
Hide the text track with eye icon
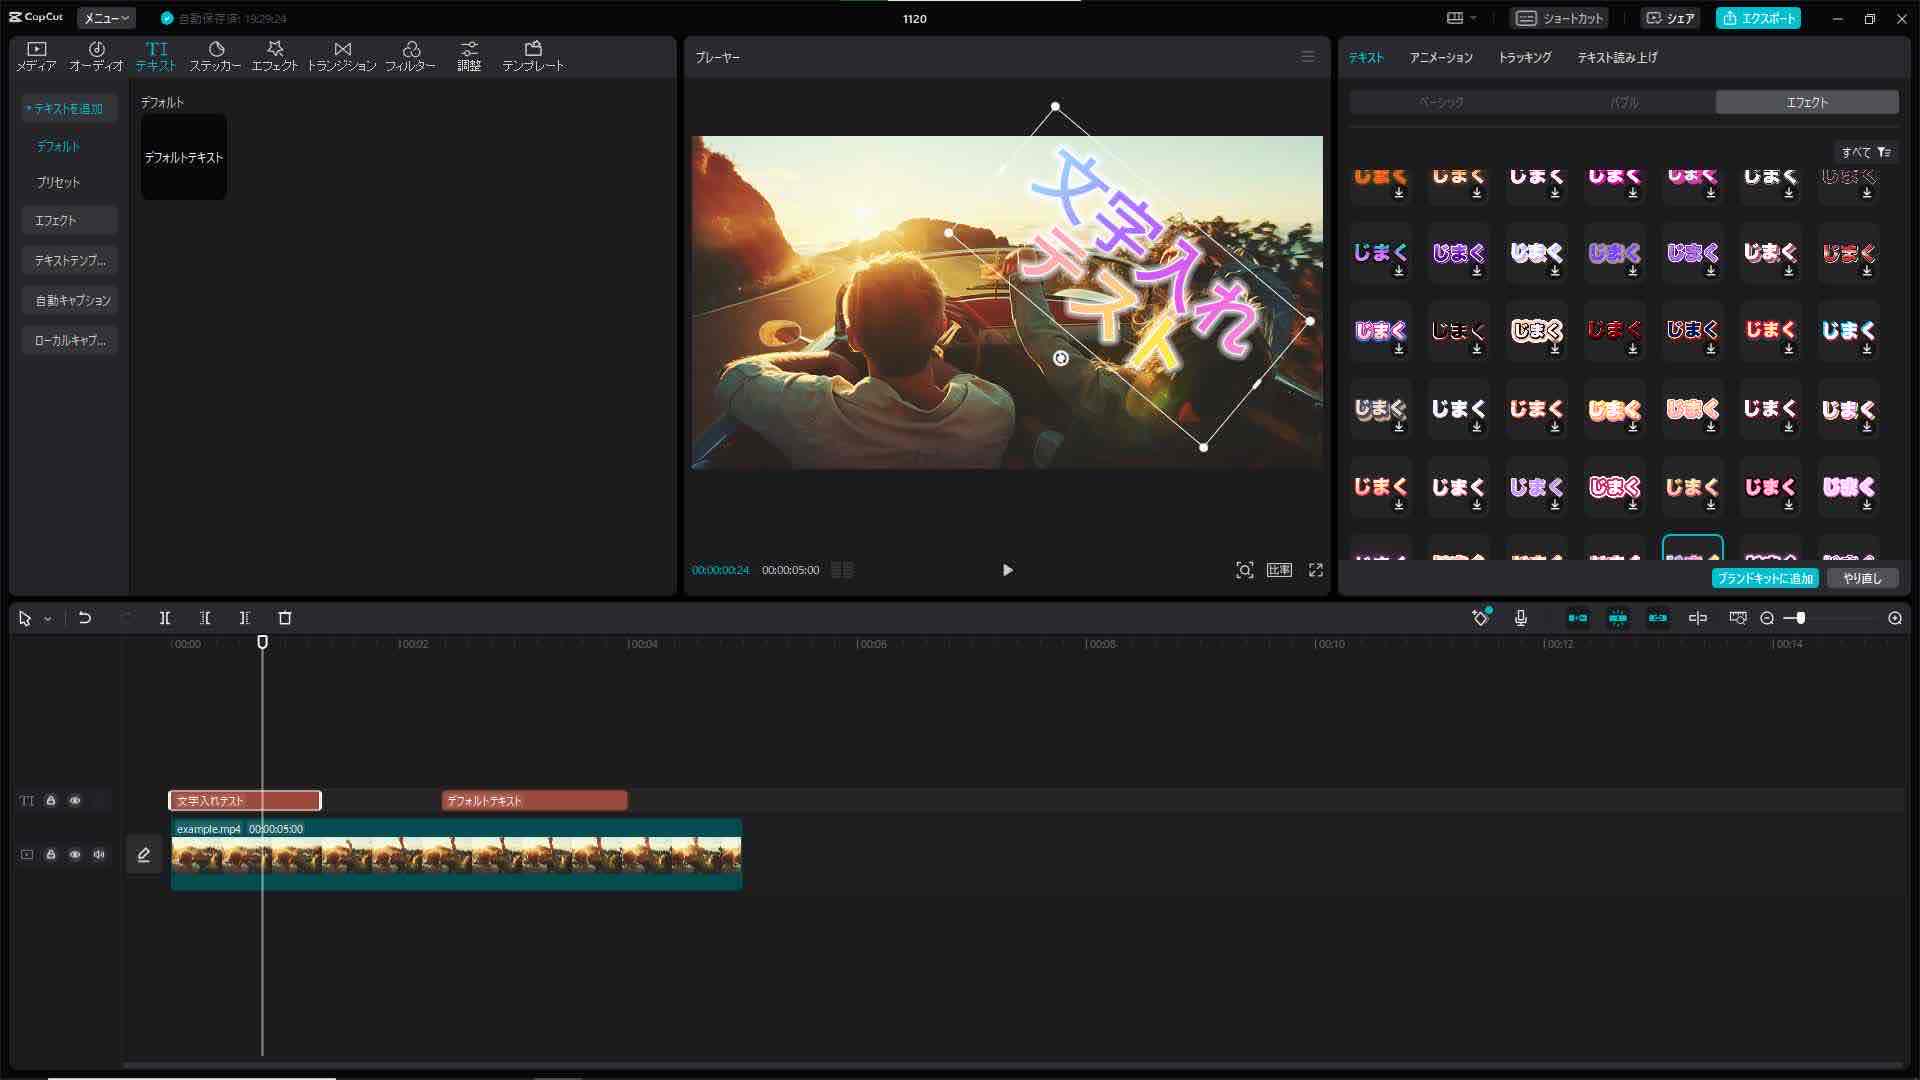pyautogui.click(x=75, y=801)
